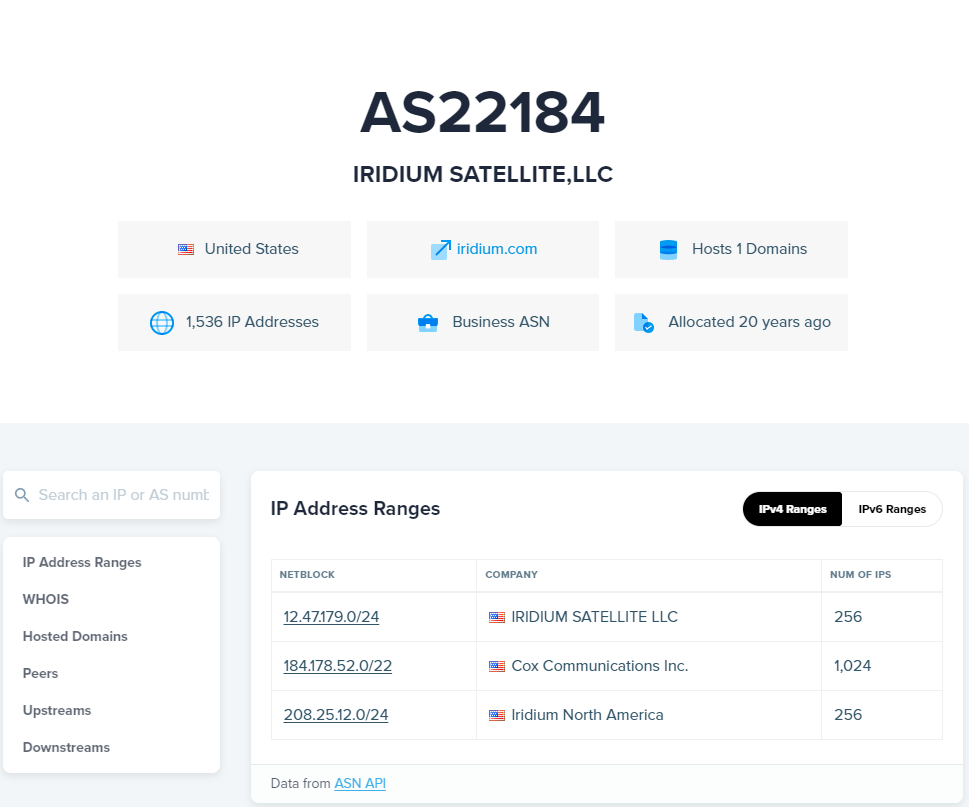Click the flag icon next to Cox Communications Inc.

497,666
